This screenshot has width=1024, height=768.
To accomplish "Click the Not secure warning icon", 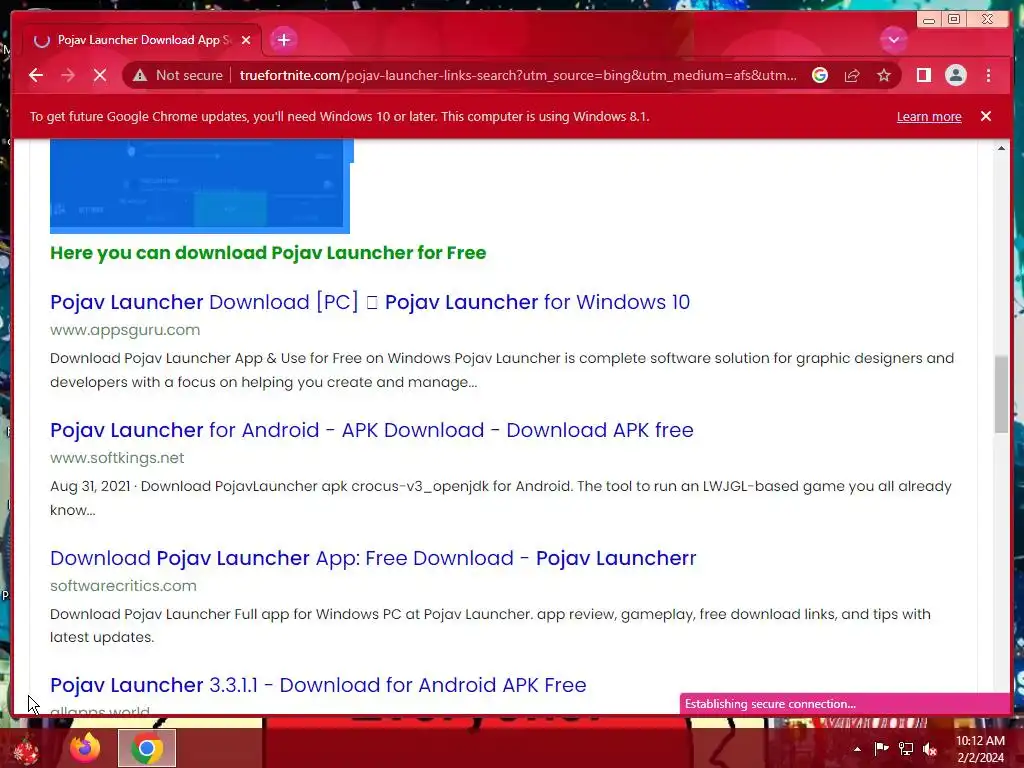I will pyautogui.click(x=140, y=76).
